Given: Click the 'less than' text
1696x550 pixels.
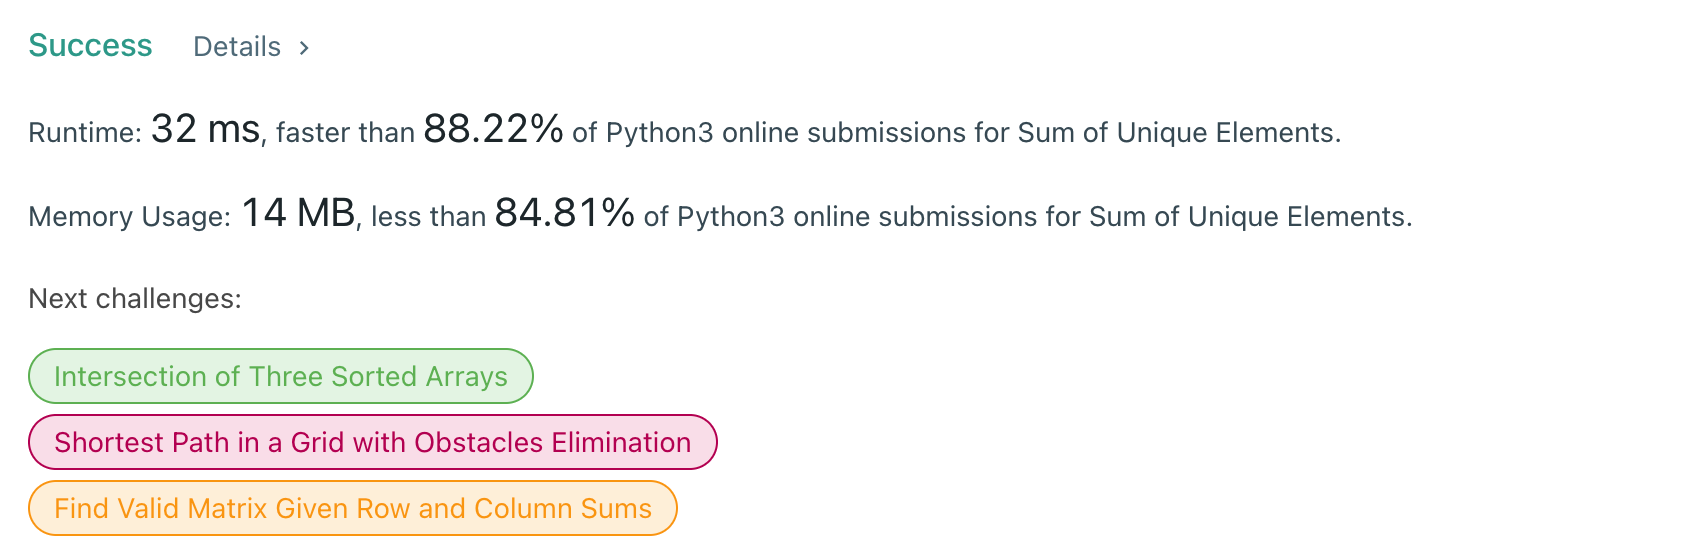Looking at the screenshot, I should click(428, 217).
